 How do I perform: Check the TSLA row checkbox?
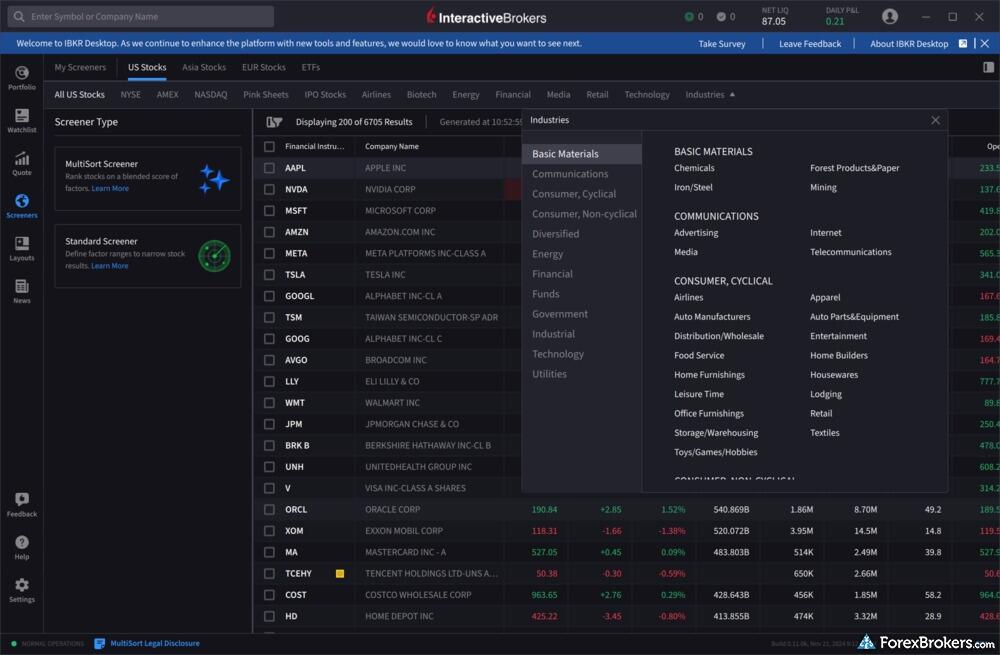[x=269, y=275]
